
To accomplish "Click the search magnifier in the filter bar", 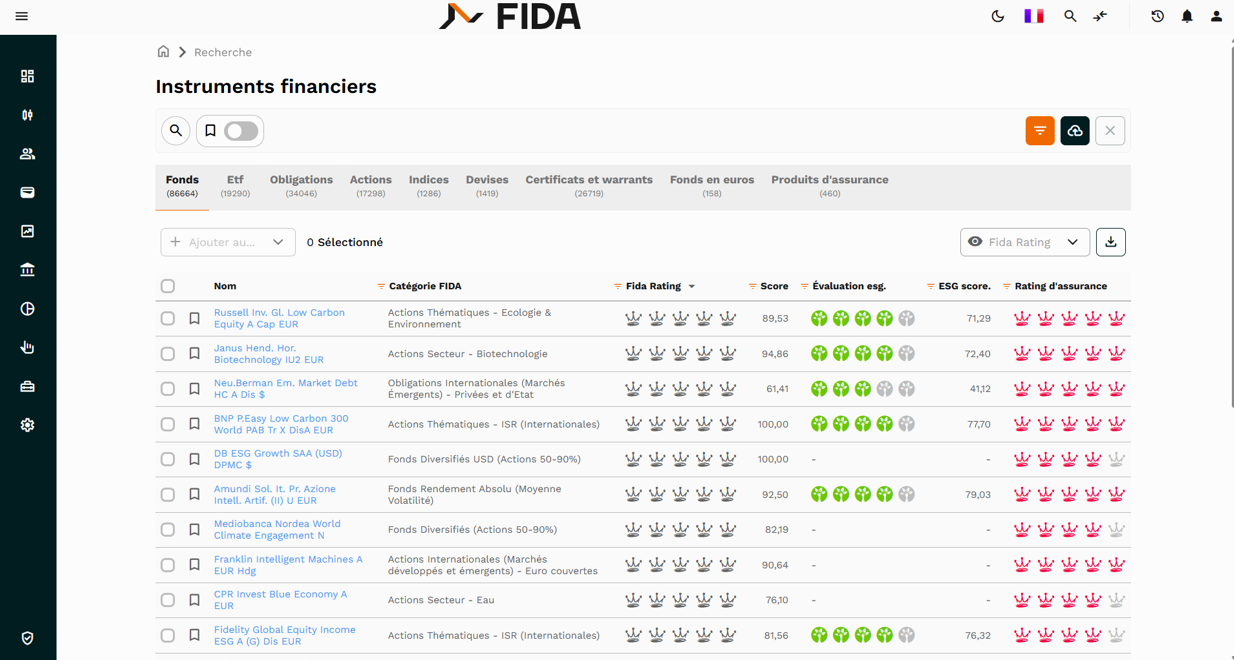I will click(x=176, y=131).
